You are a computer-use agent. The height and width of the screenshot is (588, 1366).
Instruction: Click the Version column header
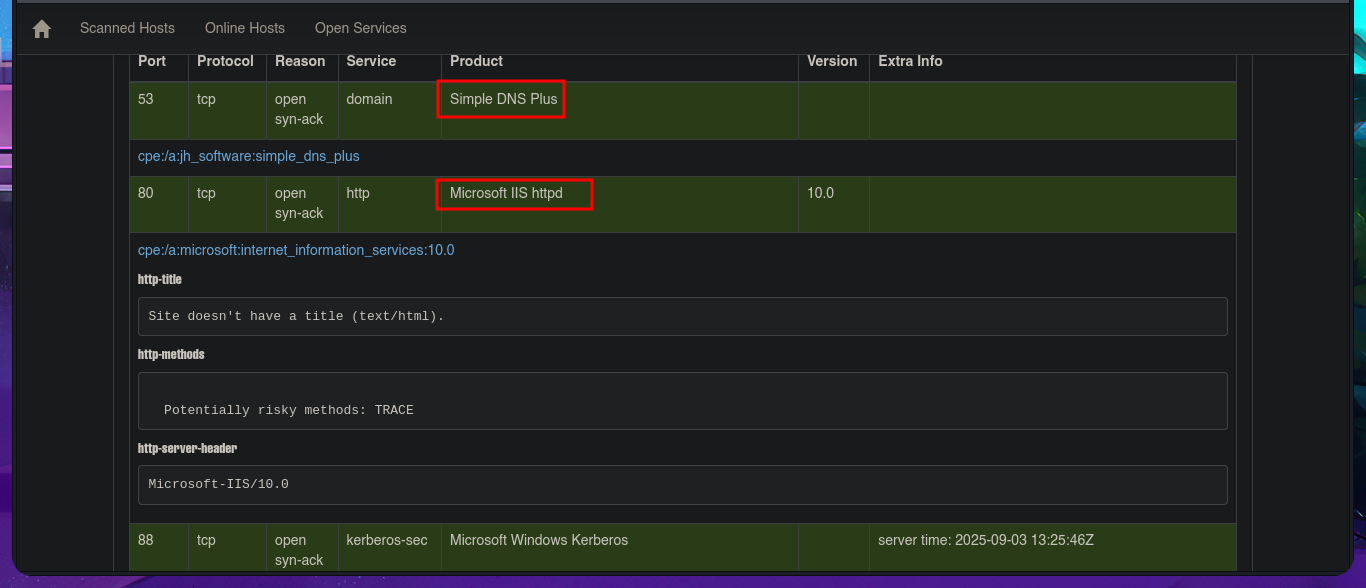[832, 61]
